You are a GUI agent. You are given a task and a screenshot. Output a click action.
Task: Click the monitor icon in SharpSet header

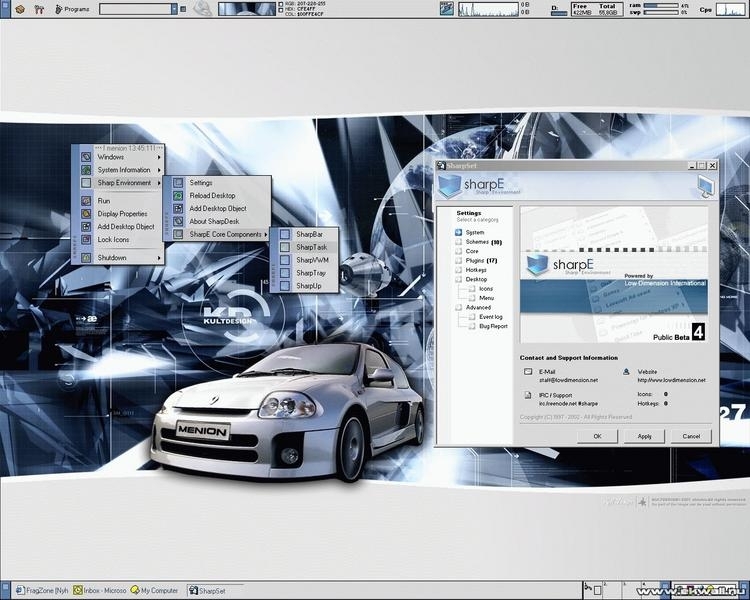(x=706, y=186)
